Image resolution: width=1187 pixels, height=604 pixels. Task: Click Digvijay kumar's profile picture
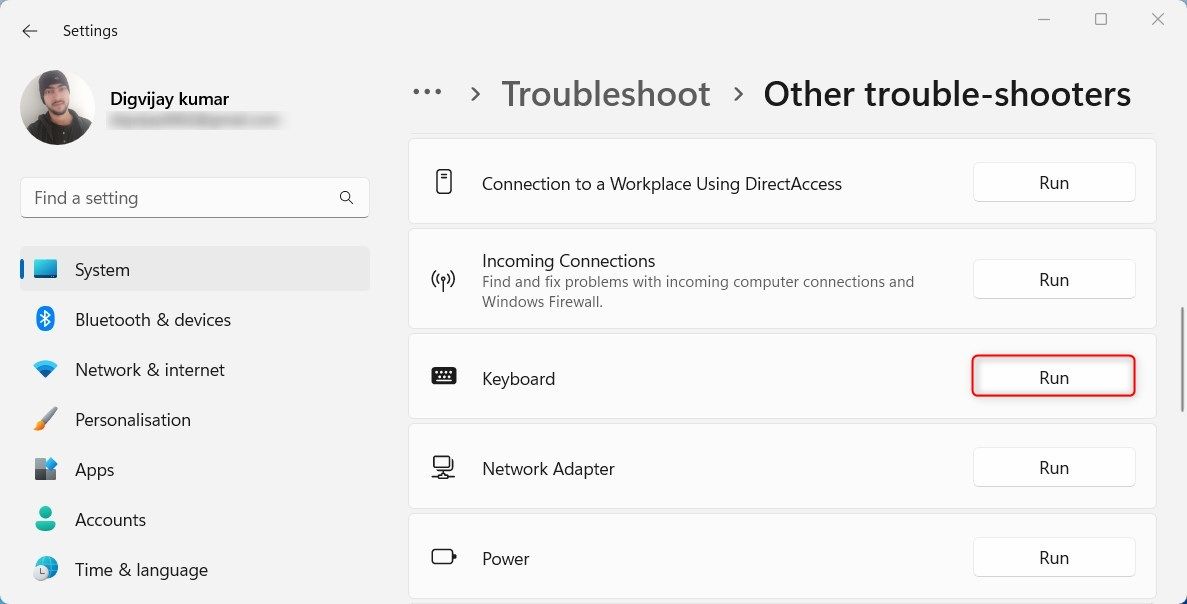(x=57, y=107)
